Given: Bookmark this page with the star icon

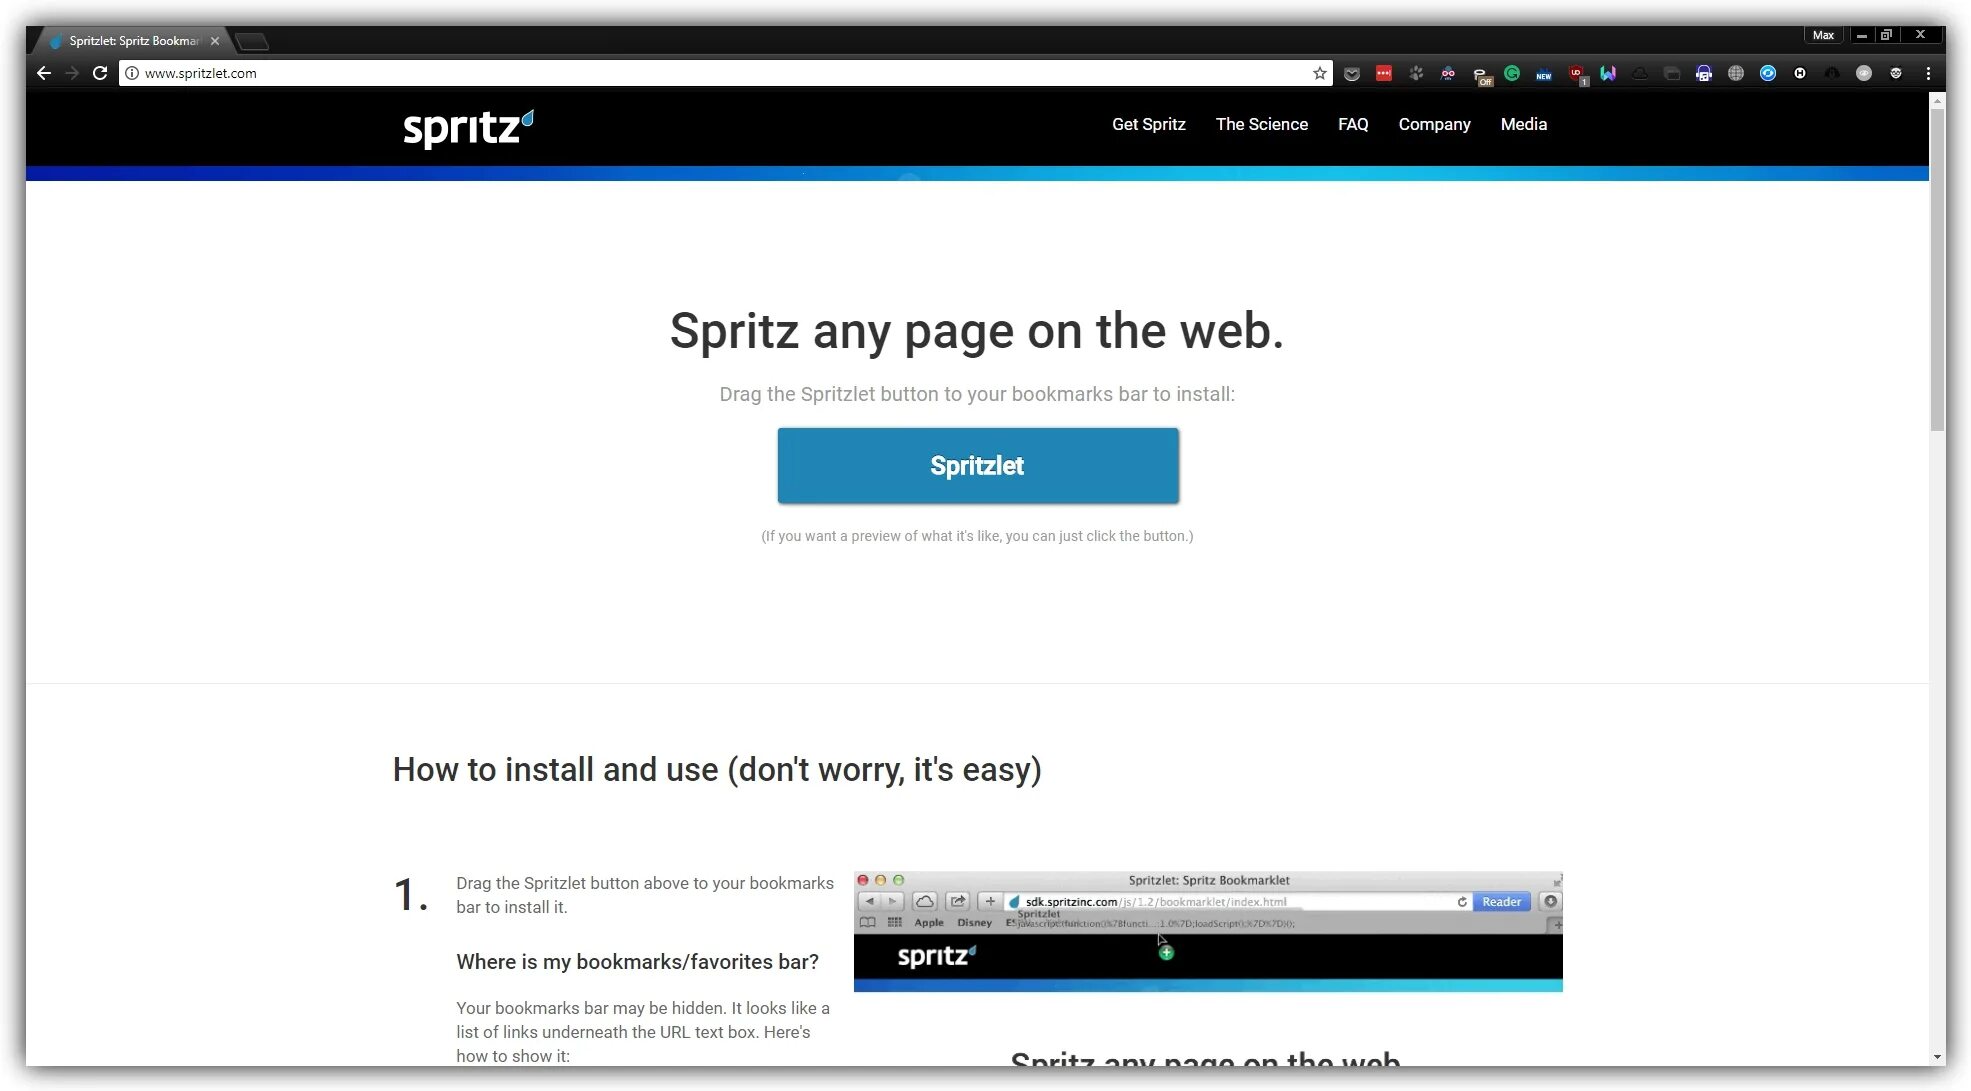Looking at the screenshot, I should click(x=1319, y=73).
